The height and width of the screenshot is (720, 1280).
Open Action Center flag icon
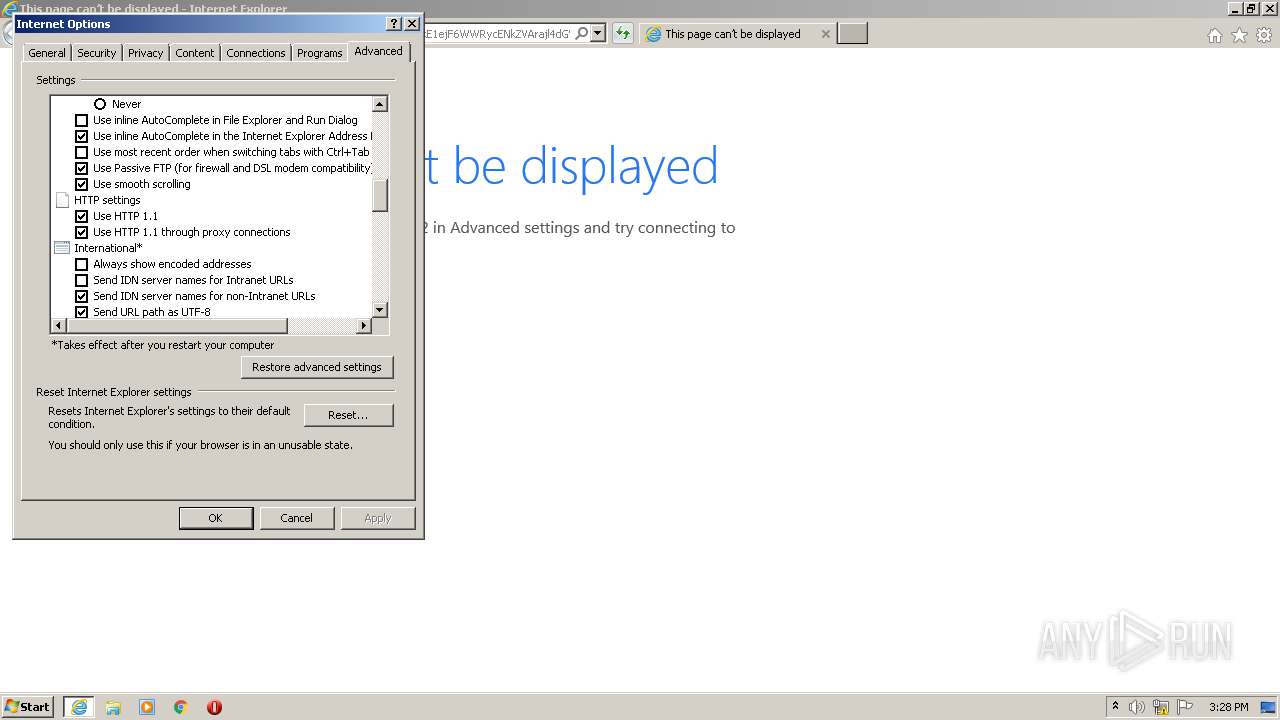pos(1185,707)
